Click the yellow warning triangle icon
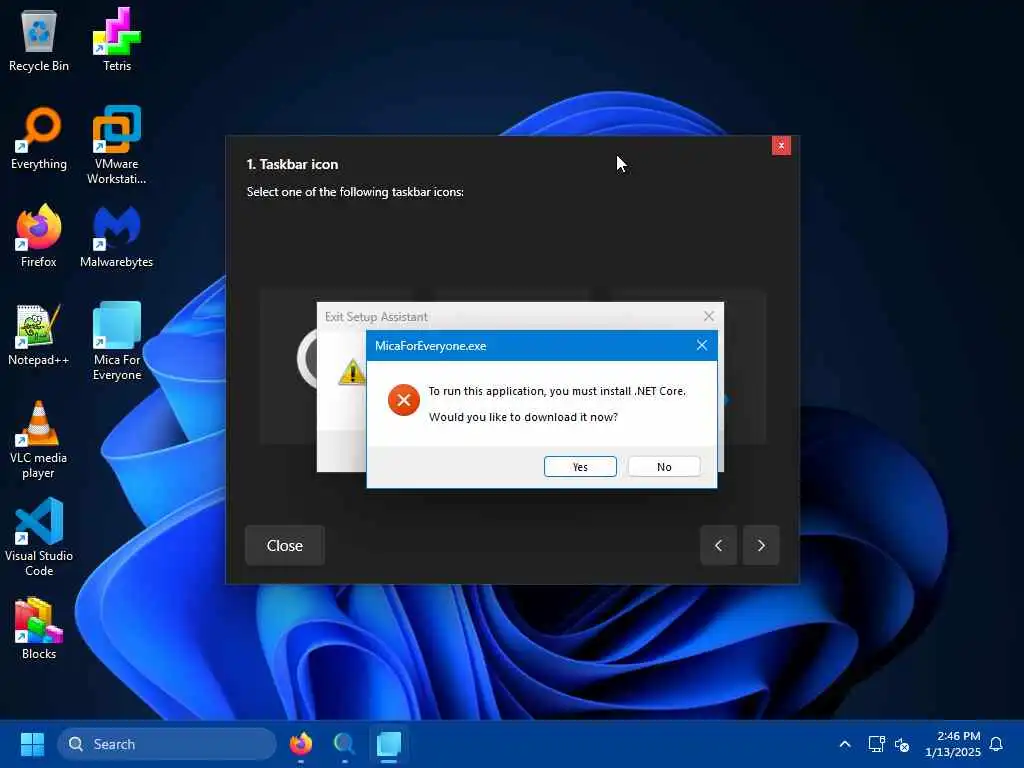The image size is (1024, 768). [351, 372]
